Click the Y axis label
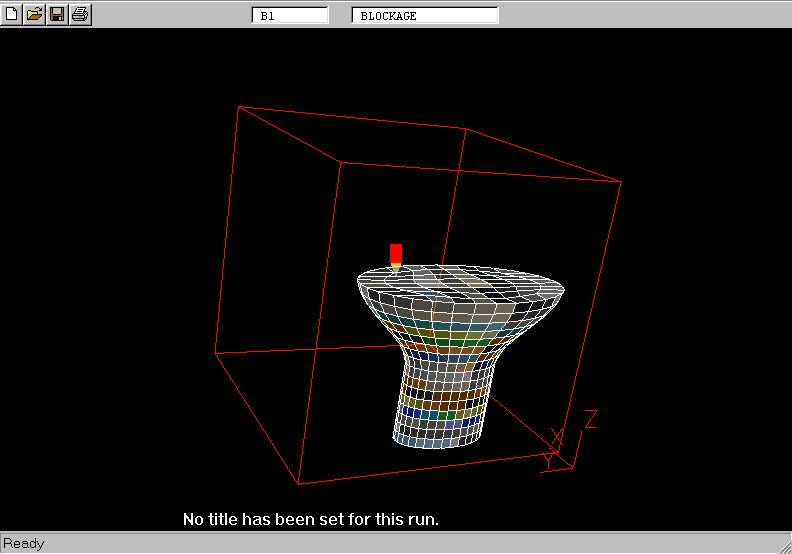This screenshot has height=554, width=792. coord(548,461)
